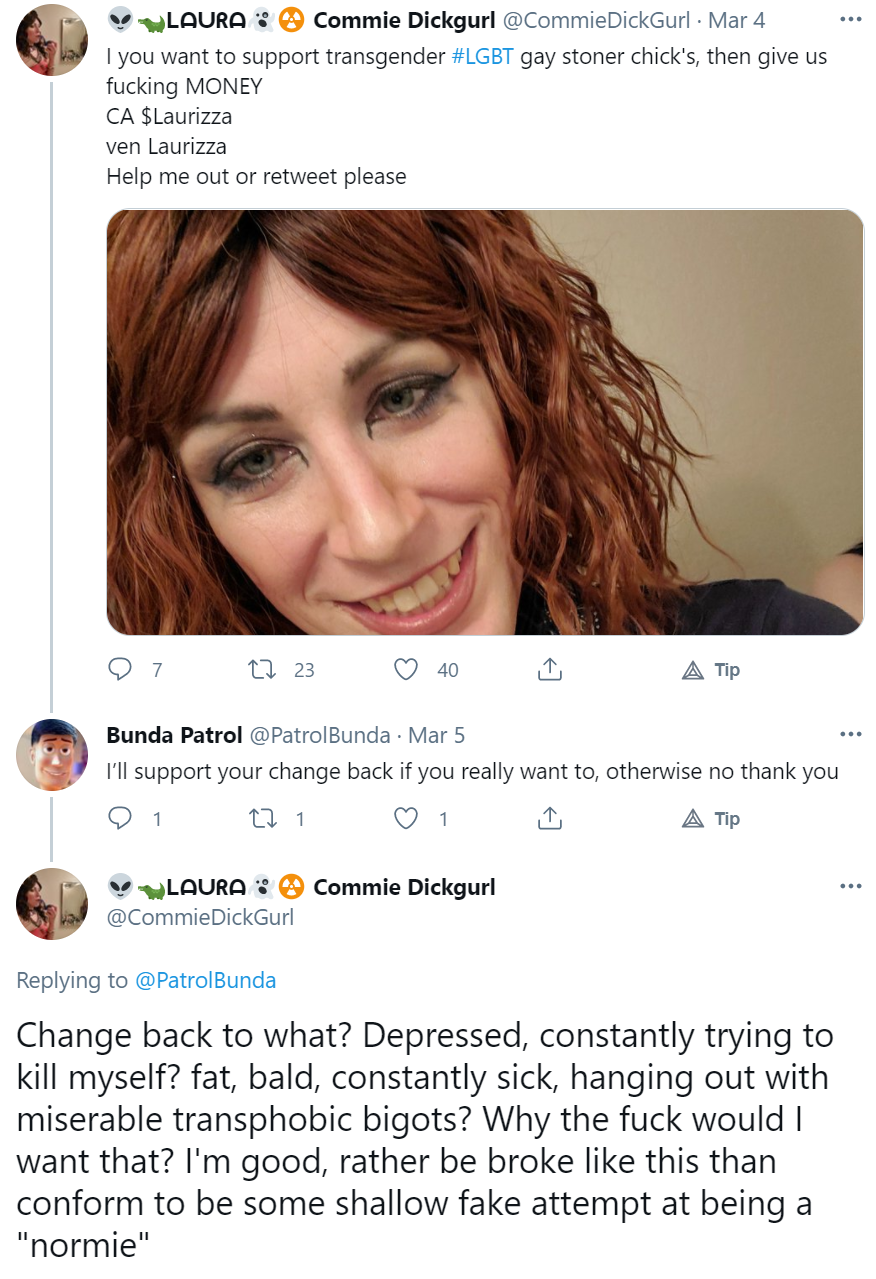Open more options for the Mar 4 tweet
The height and width of the screenshot is (1279, 876).
(850, 20)
